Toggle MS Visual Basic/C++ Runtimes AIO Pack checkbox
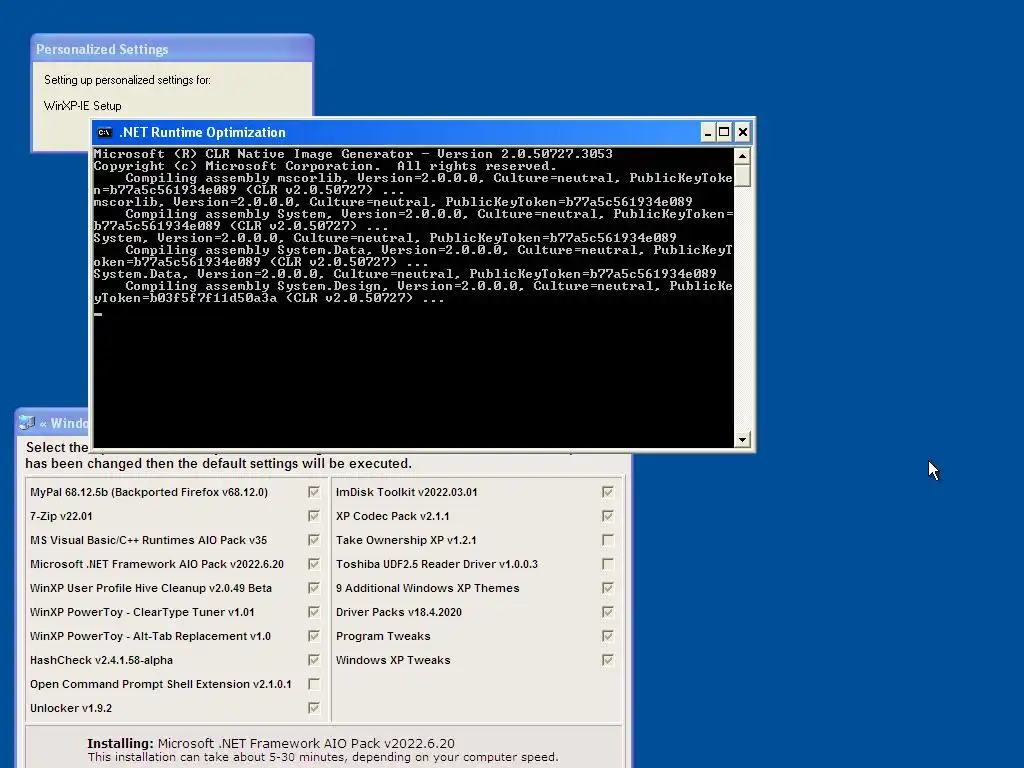The image size is (1024, 768). (314, 540)
